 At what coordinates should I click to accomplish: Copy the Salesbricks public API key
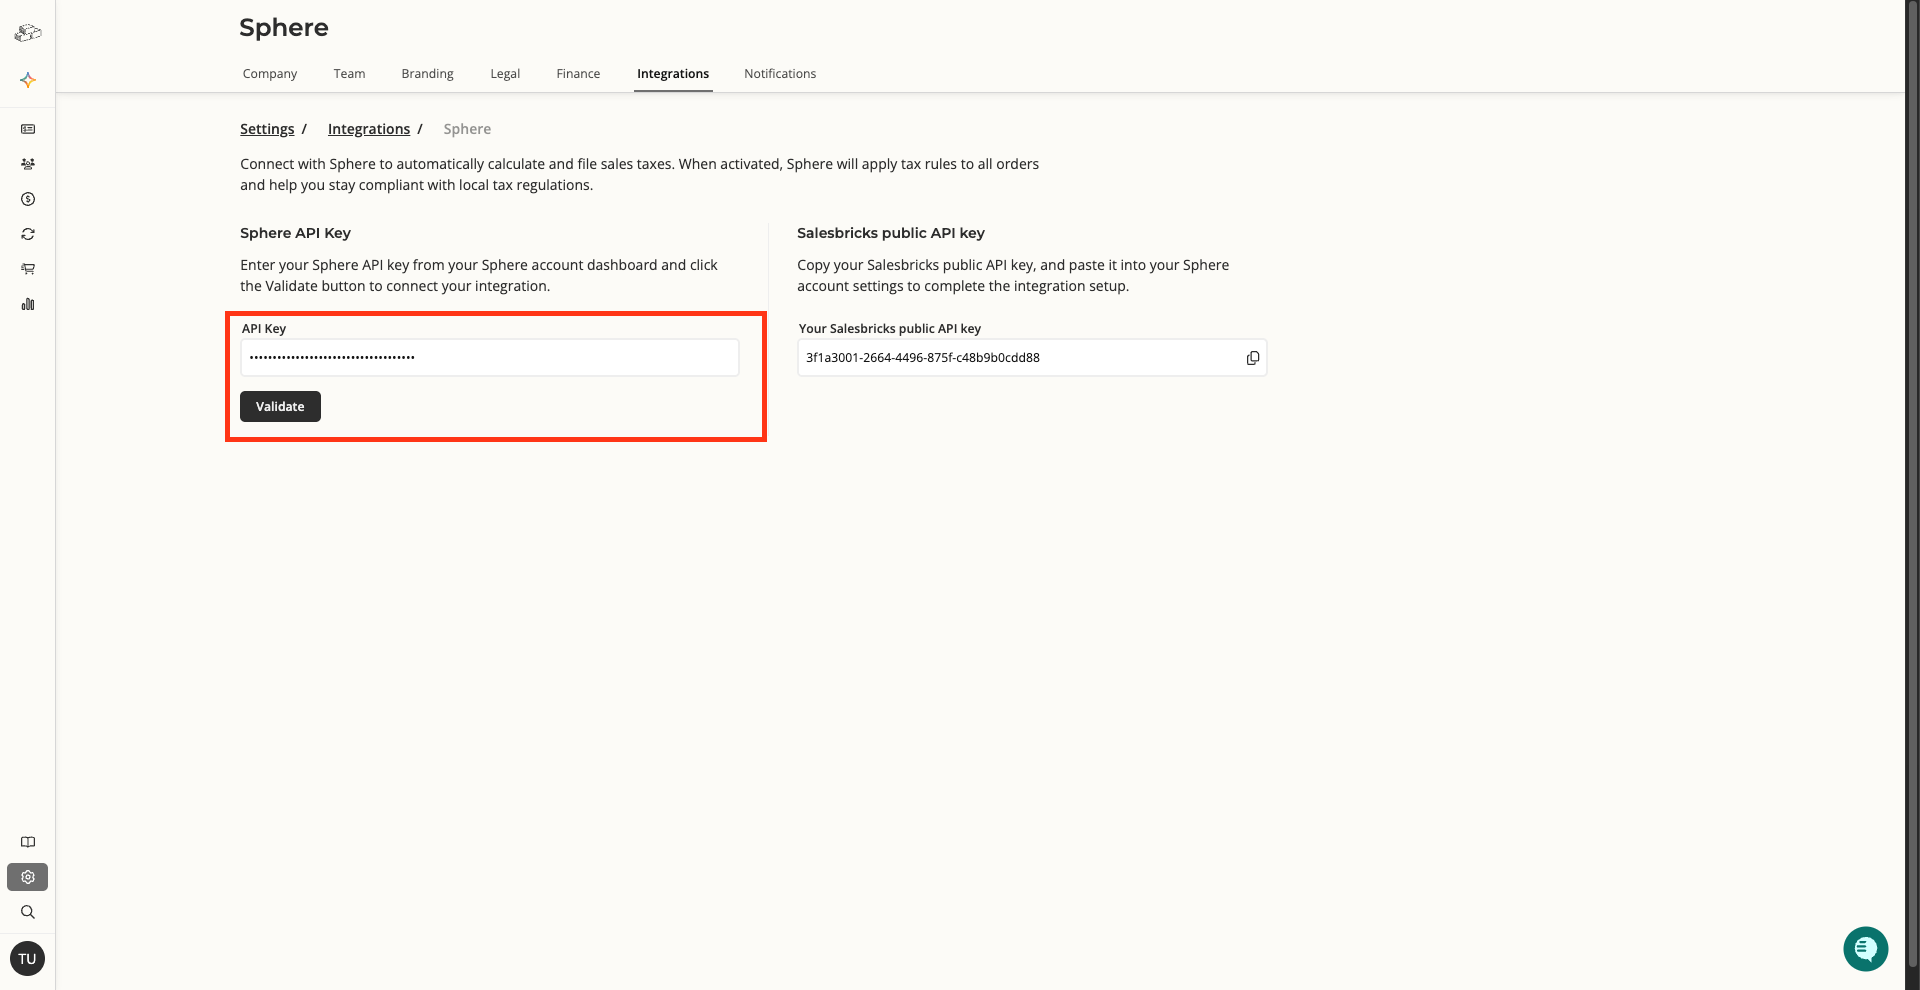tap(1252, 358)
